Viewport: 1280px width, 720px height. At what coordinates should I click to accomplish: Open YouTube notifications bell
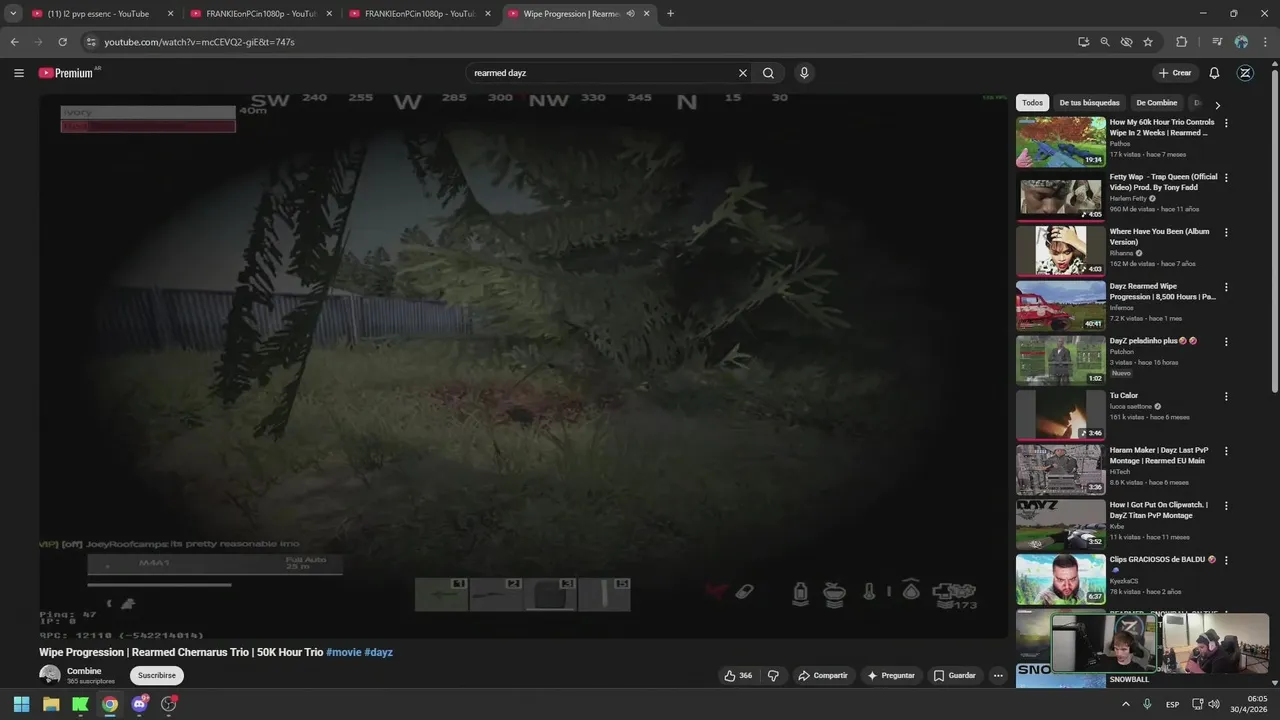tap(1214, 73)
